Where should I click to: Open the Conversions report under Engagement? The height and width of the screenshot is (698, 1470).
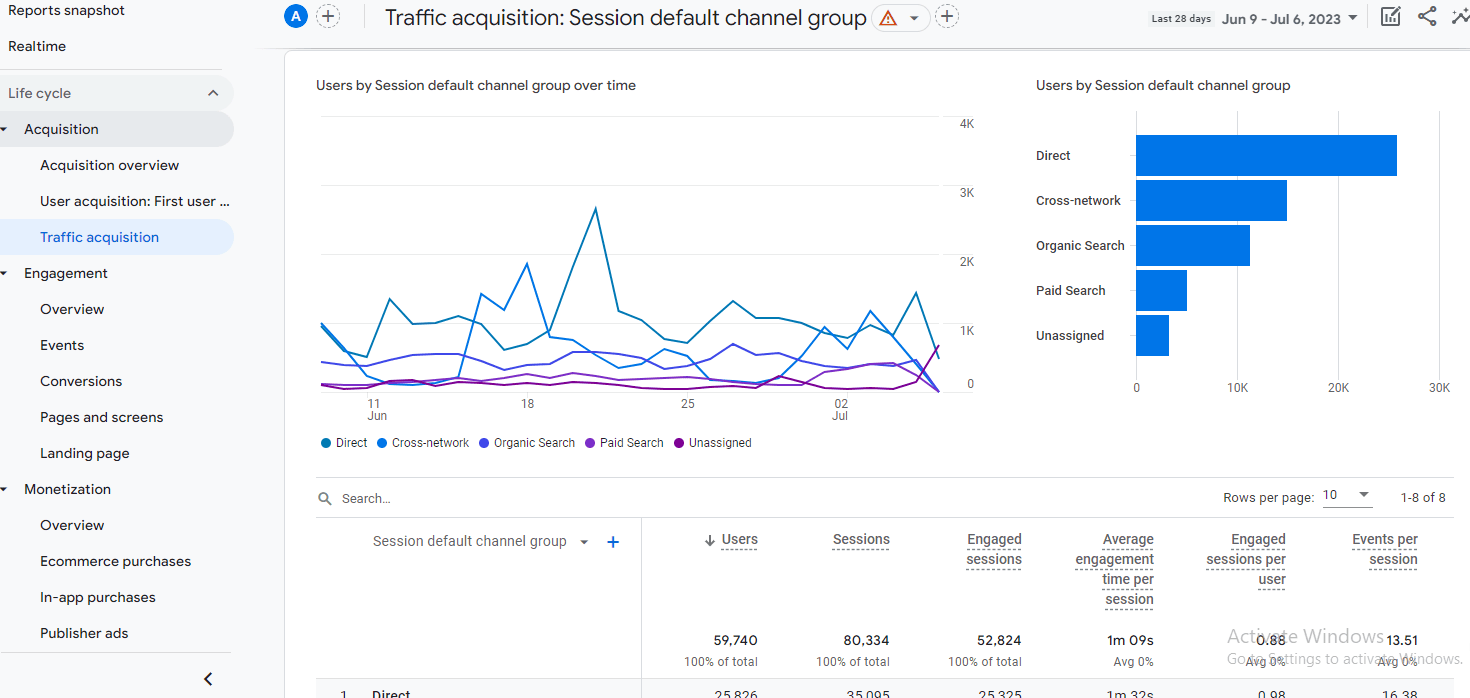(x=81, y=381)
